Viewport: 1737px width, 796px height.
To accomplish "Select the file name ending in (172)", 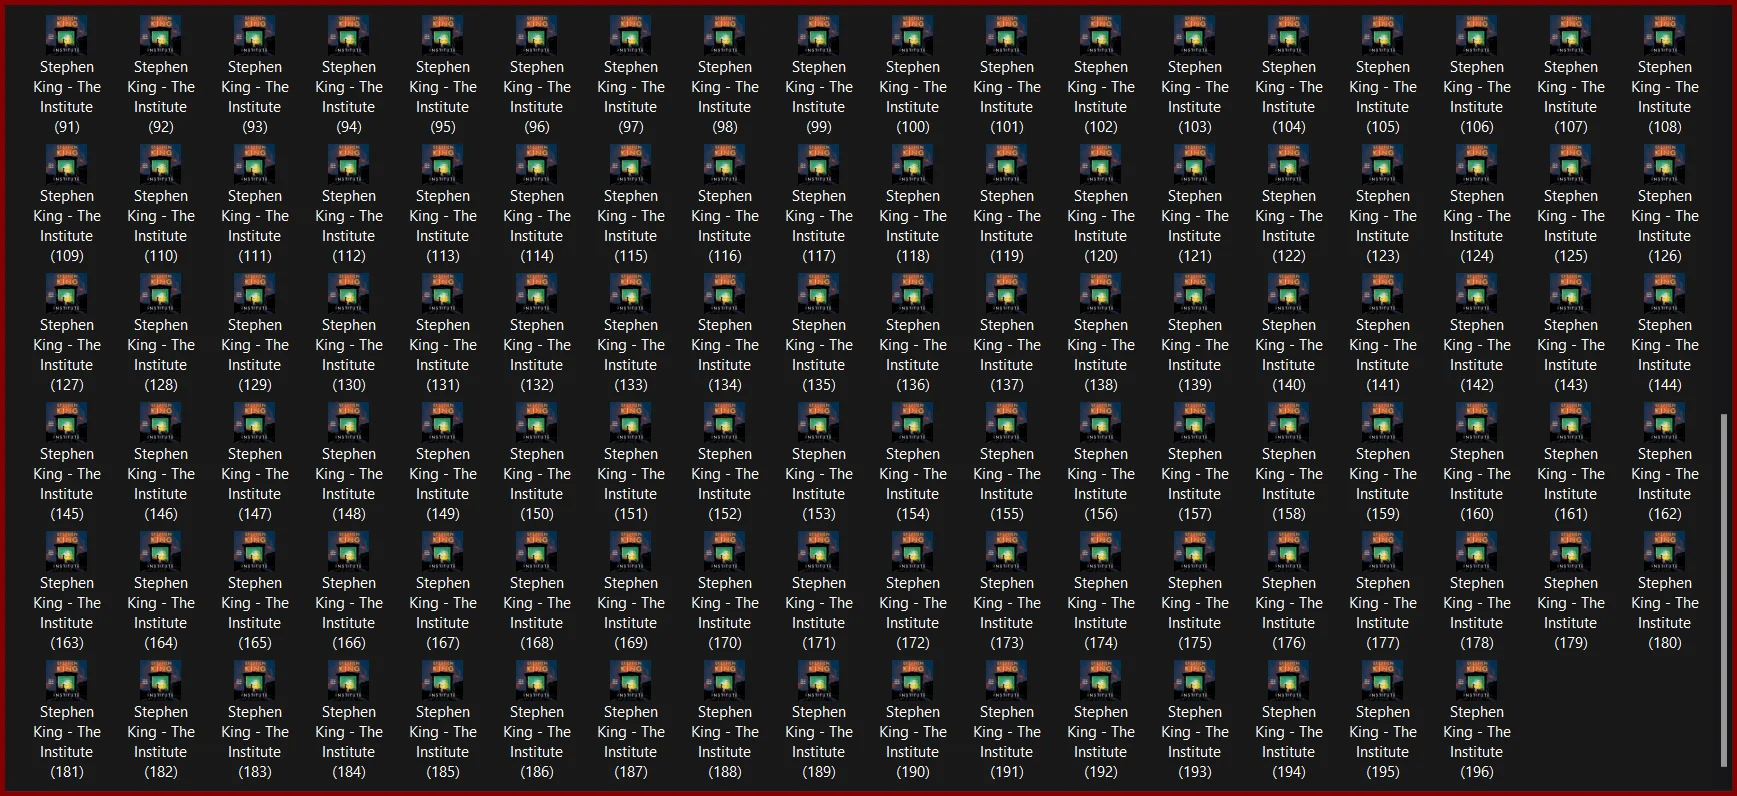I will 913,613.
